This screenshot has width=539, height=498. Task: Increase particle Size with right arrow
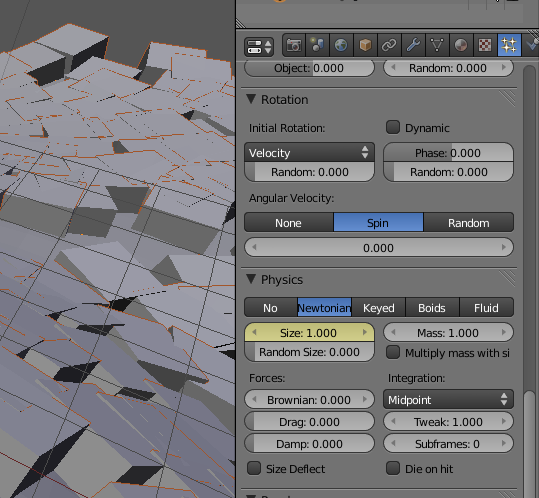(365, 332)
